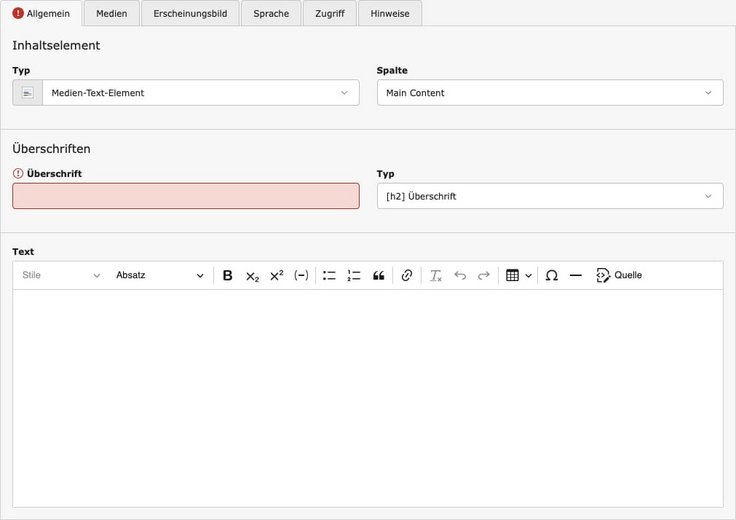Image resolution: width=736 pixels, height=520 pixels.
Task: Insert a horizontal line
Action: pos(575,276)
